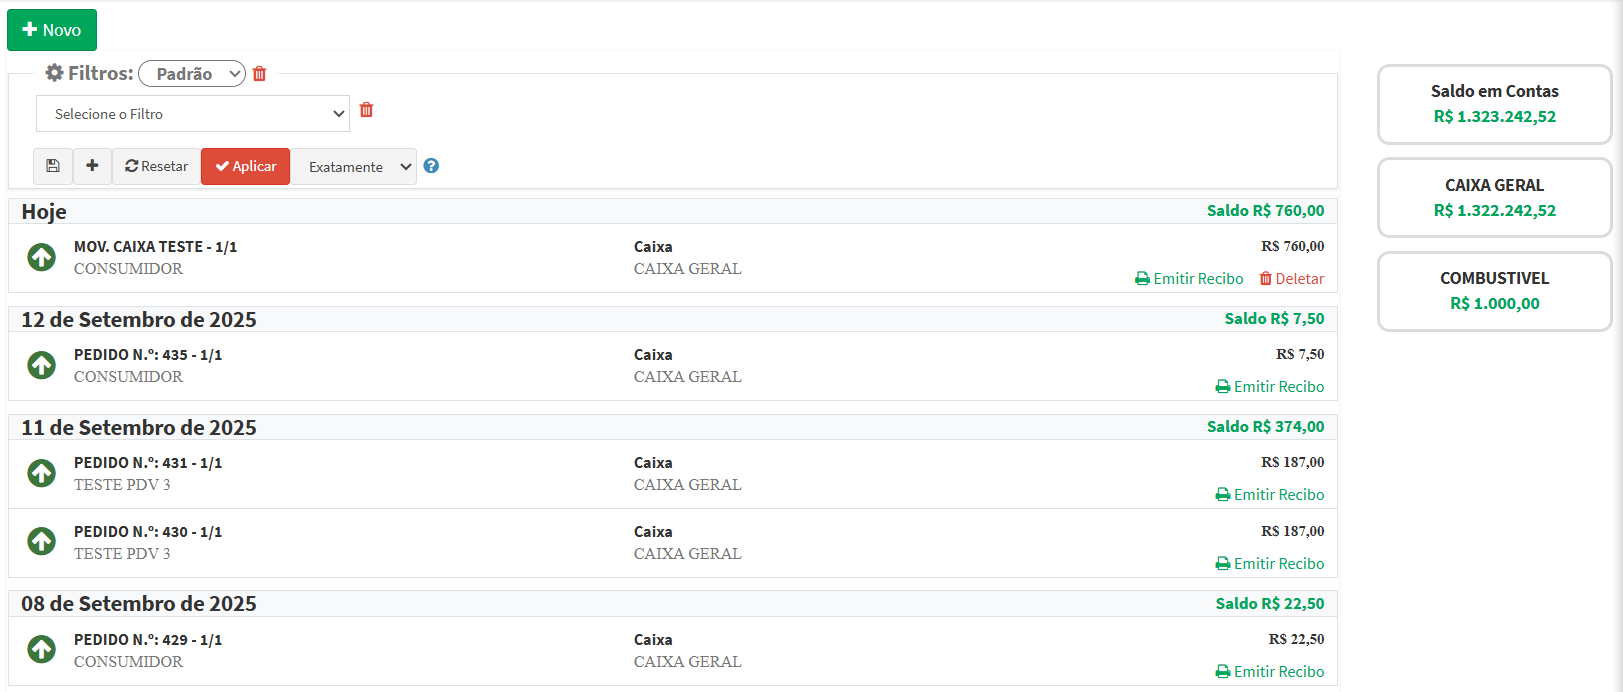The width and height of the screenshot is (1623, 692).
Task: Select the COMBUSTIVEL account card
Action: pyautogui.click(x=1494, y=291)
